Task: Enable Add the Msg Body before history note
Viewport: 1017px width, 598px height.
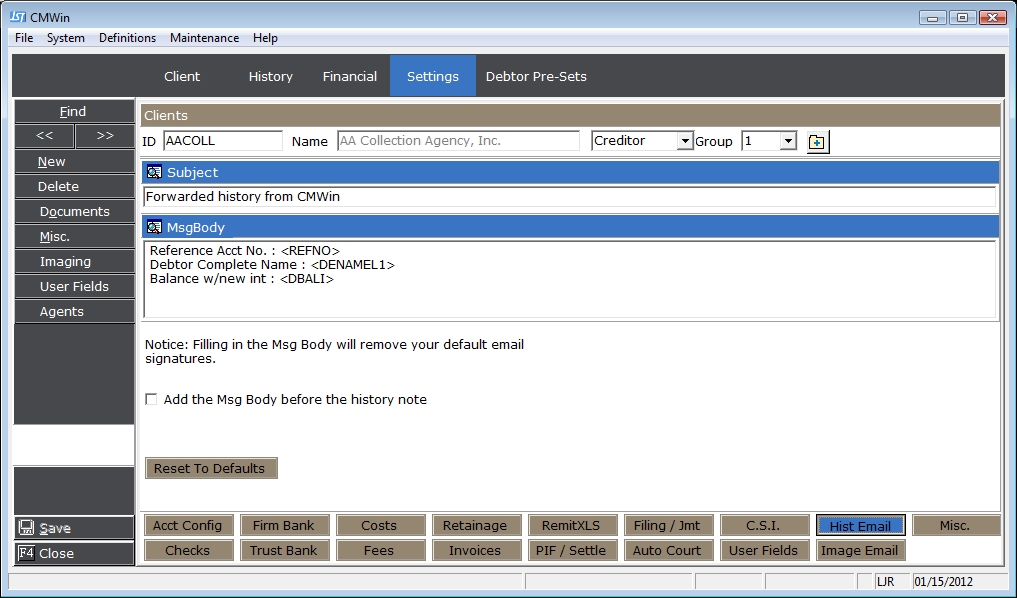Action: (152, 400)
